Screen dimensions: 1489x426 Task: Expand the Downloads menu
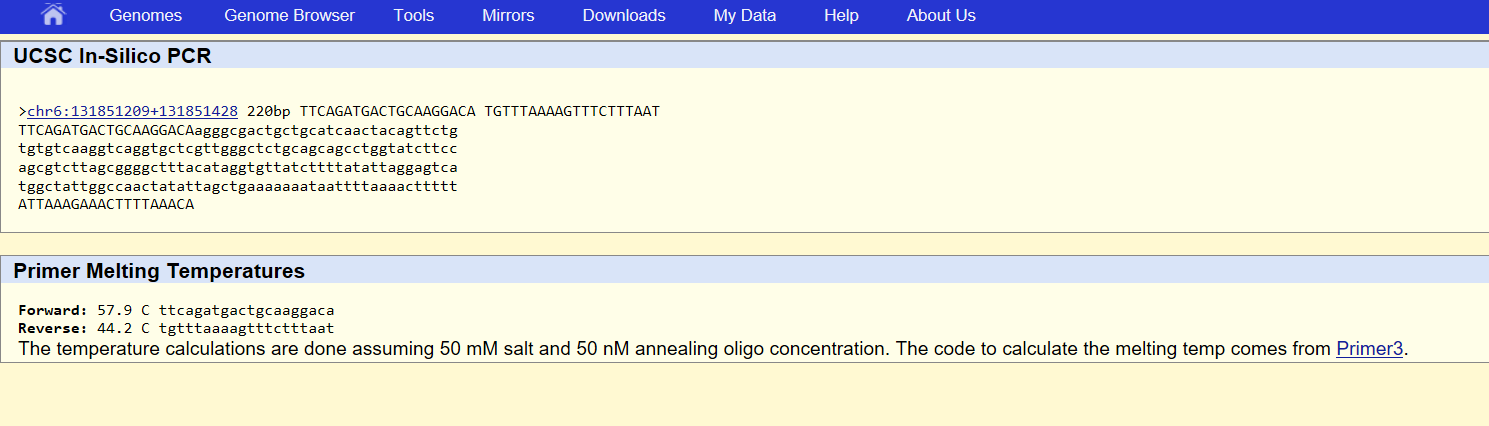tap(624, 15)
